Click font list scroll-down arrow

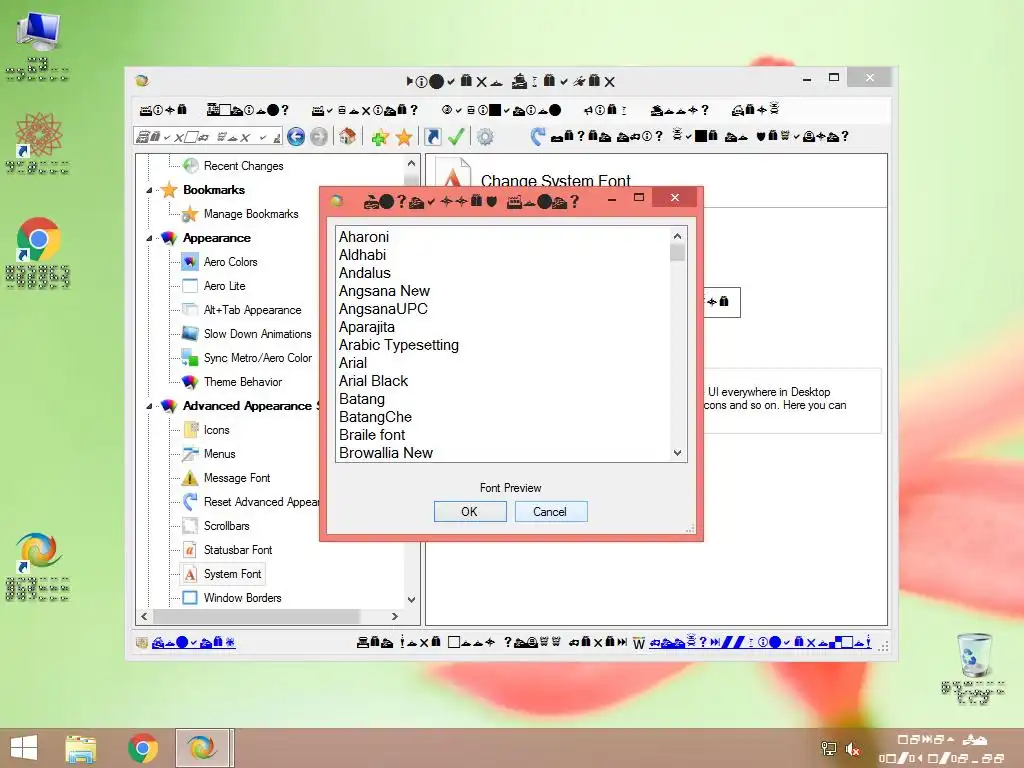pyautogui.click(x=677, y=453)
